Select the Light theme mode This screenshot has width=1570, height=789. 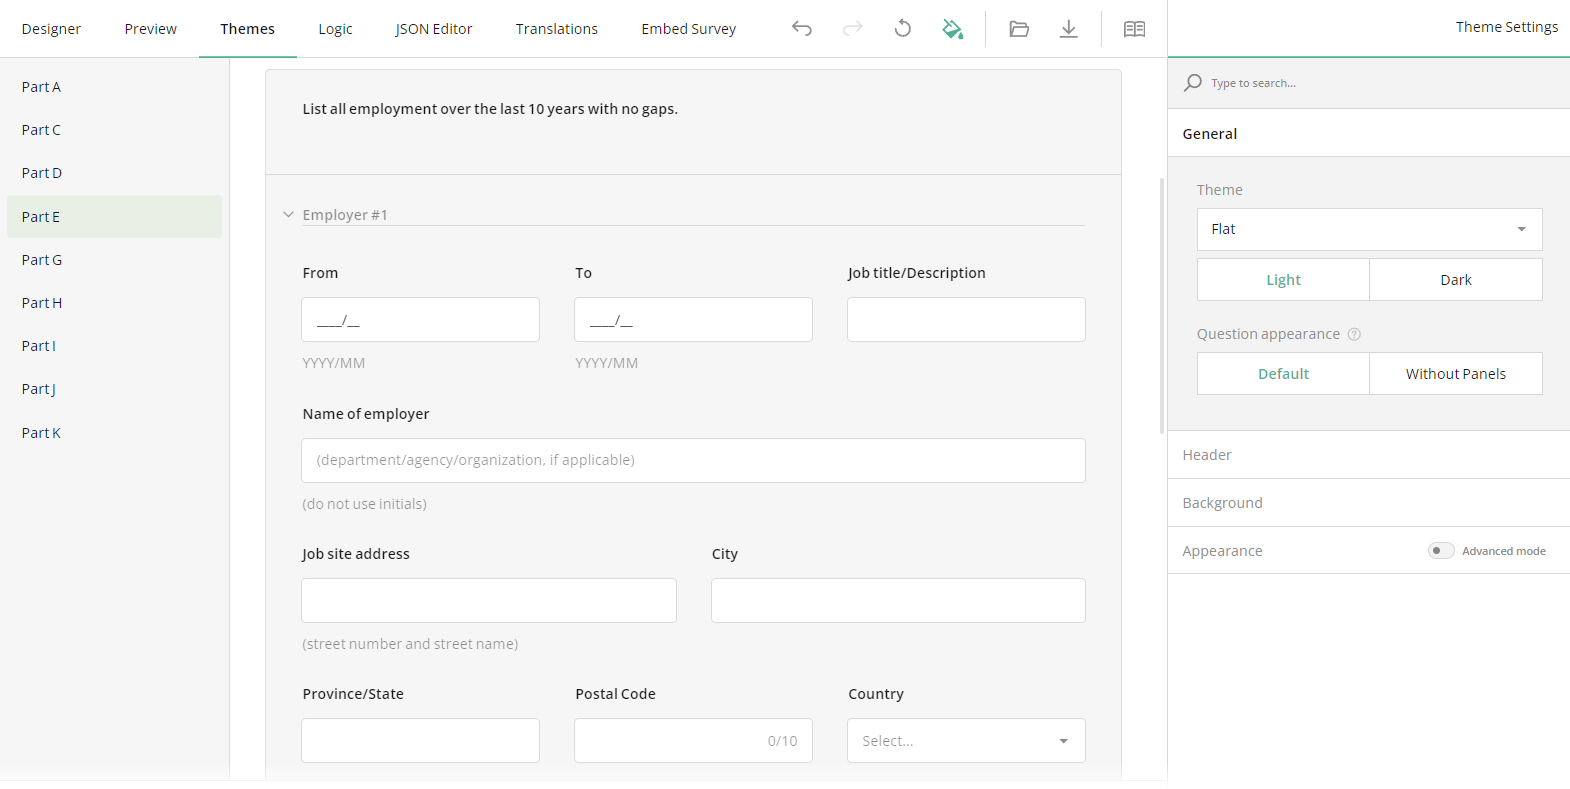1283,280
